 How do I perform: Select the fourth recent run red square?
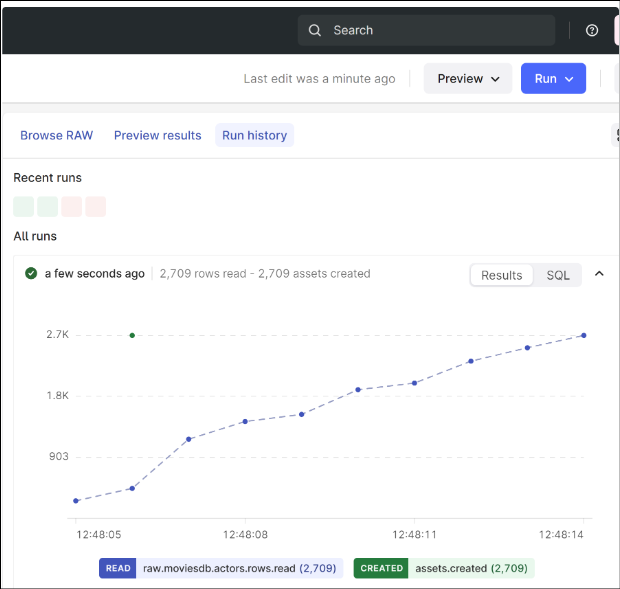click(x=96, y=207)
